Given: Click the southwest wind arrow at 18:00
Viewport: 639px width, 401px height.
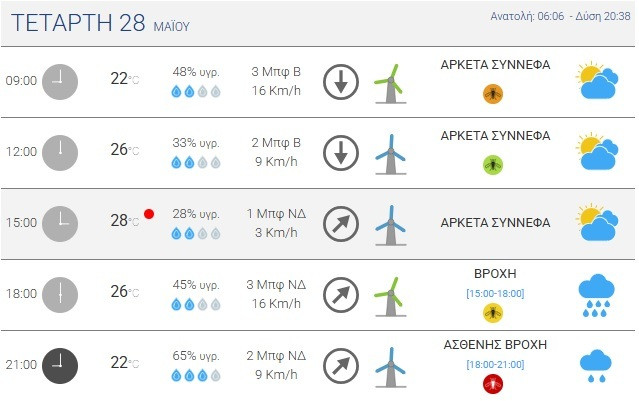Looking at the screenshot, I should pyautogui.click(x=341, y=294).
